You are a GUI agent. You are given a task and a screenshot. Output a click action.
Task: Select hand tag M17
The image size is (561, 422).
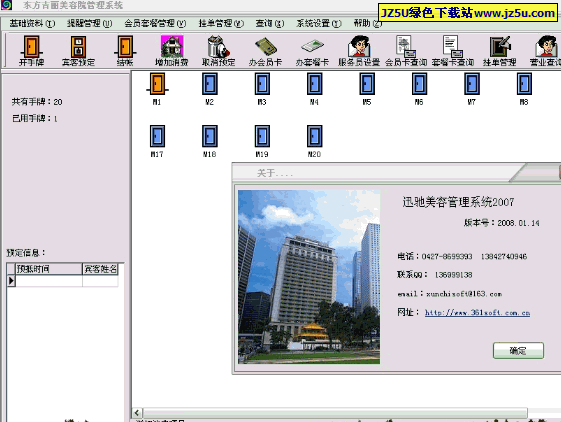pyautogui.click(x=157, y=141)
